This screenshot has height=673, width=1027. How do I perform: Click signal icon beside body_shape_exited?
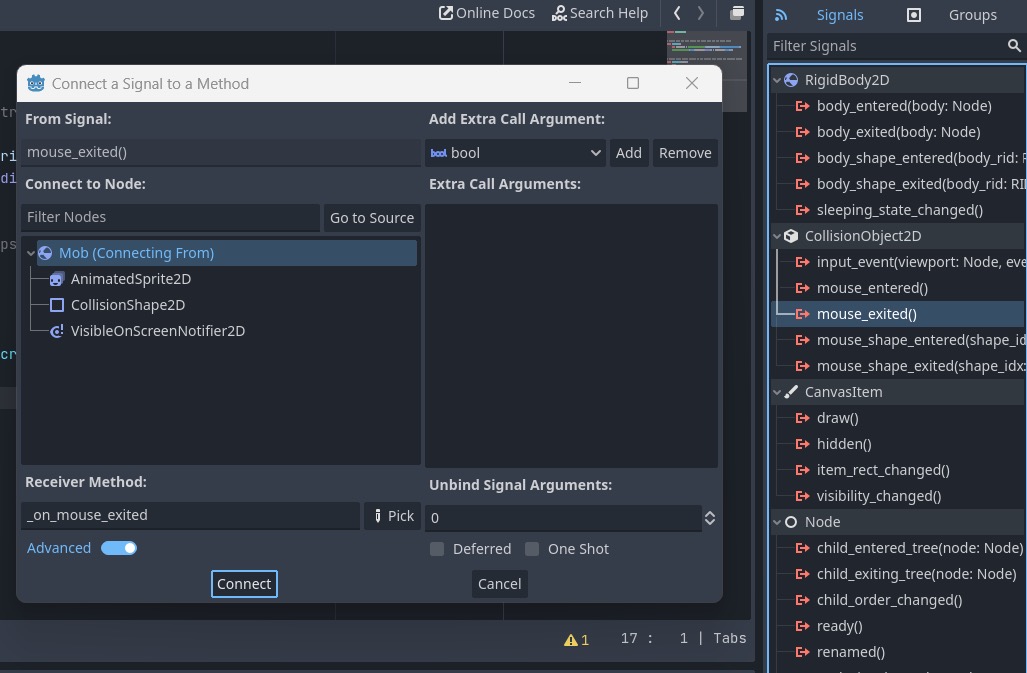pos(802,185)
